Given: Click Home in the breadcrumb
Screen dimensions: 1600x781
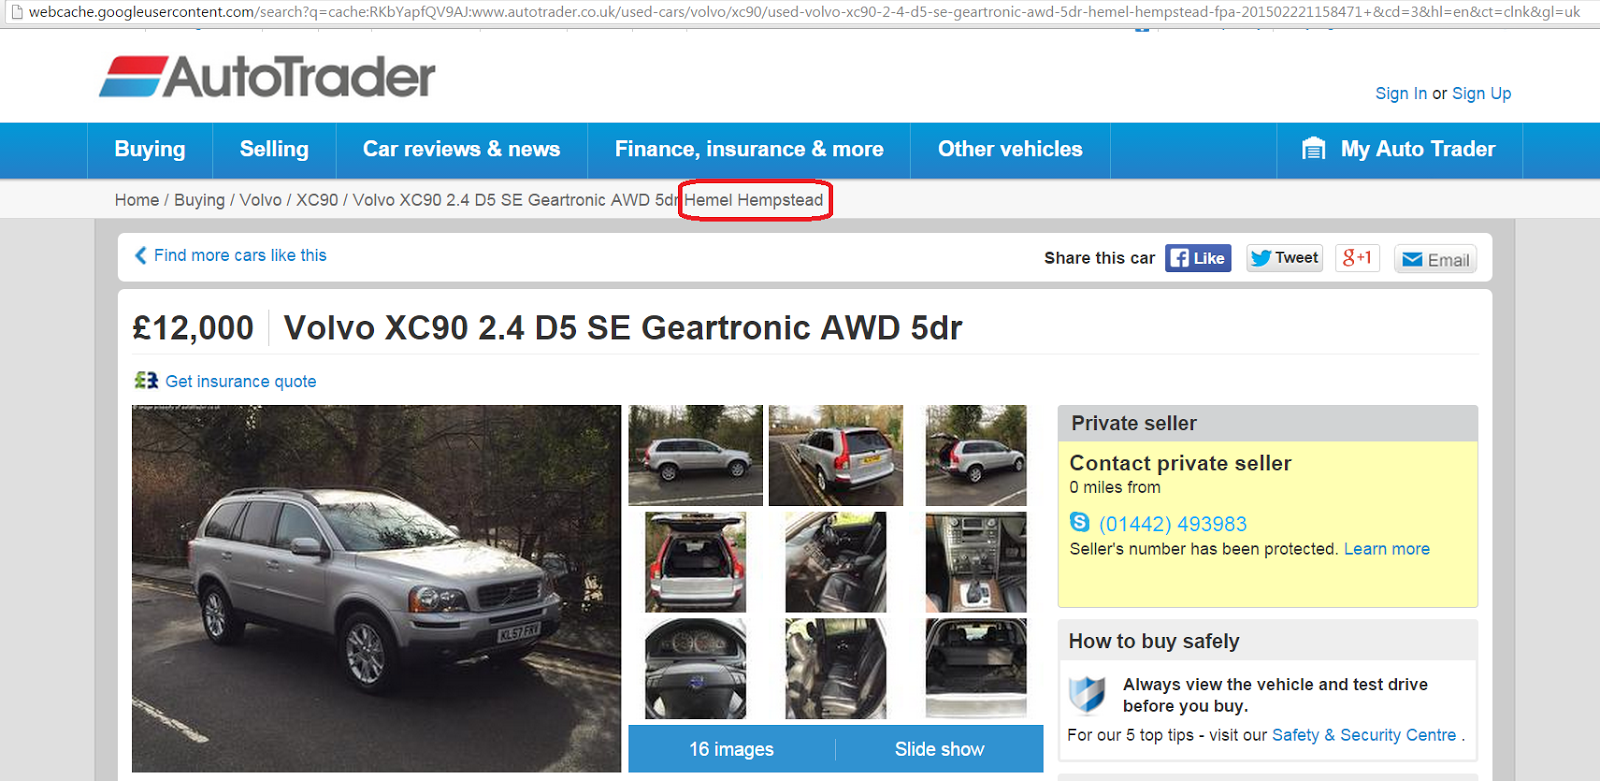Looking at the screenshot, I should coord(137,200).
